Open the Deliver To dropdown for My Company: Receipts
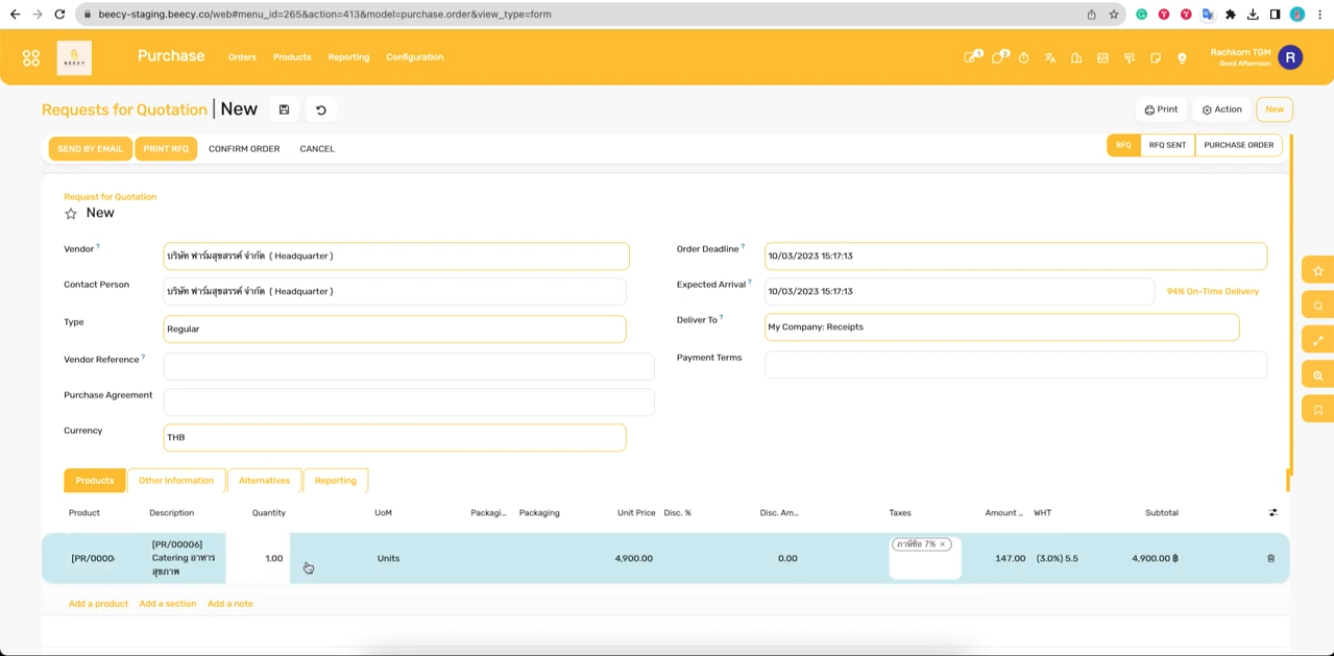 (x=1000, y=326)
